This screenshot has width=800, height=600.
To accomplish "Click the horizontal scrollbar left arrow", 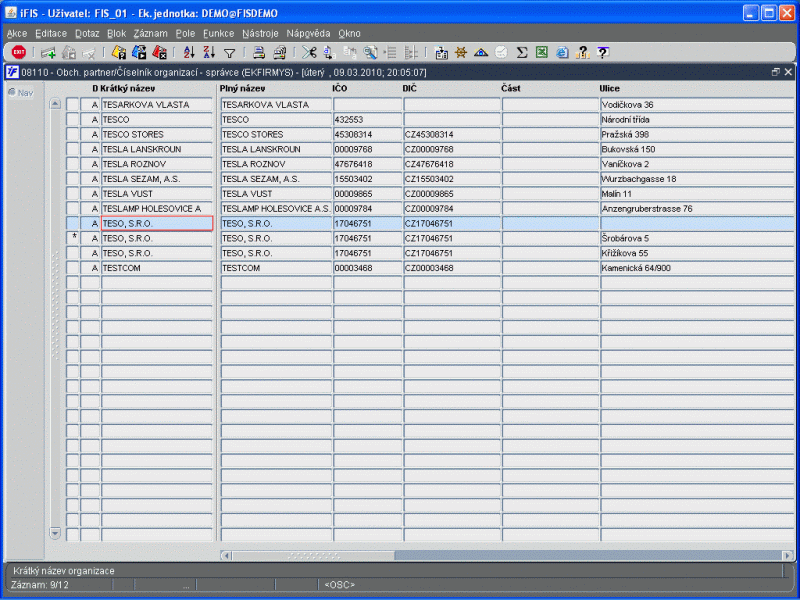I will pos(226,555).
